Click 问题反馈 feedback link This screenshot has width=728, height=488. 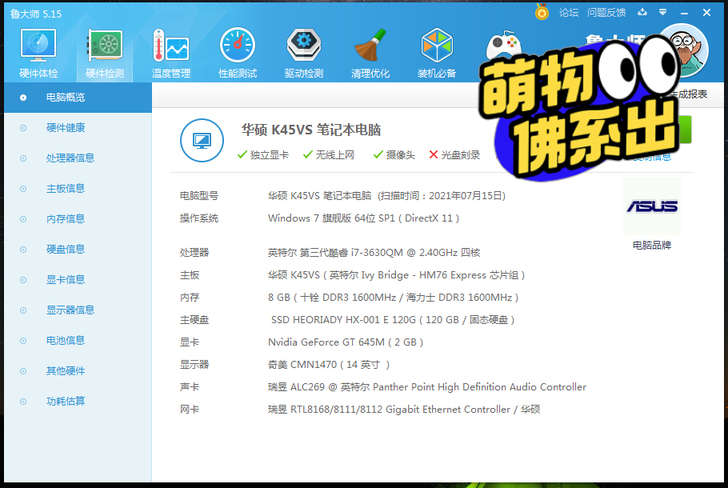click(606, 13)
